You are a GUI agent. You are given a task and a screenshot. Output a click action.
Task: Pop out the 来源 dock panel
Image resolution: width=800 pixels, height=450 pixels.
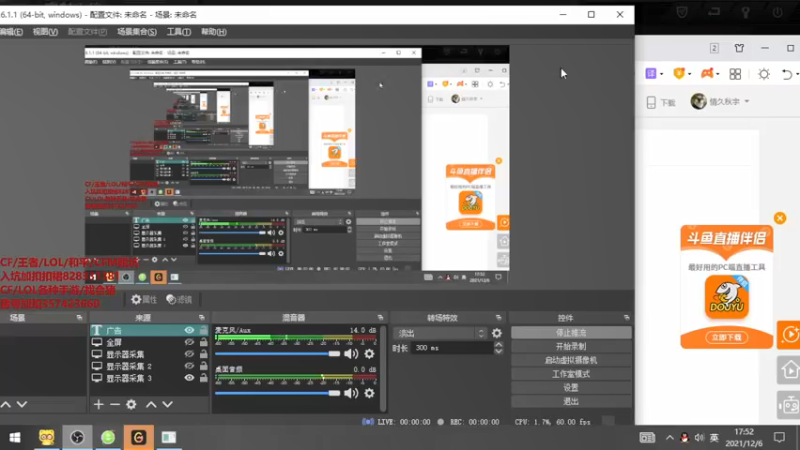202,318
